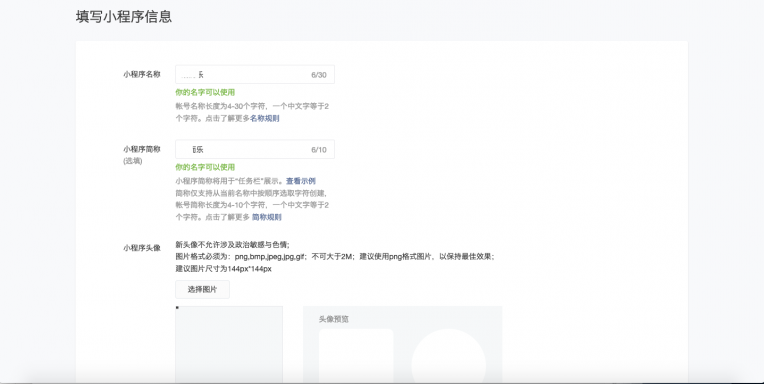Open the 查看示例 link

click(x=301, y=181)
